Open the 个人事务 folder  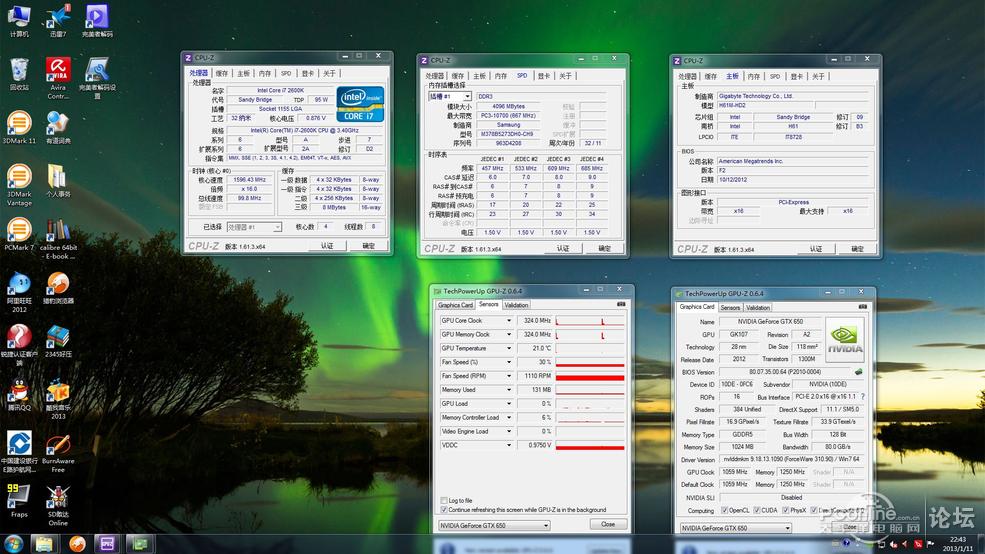(x=58, y=180)
